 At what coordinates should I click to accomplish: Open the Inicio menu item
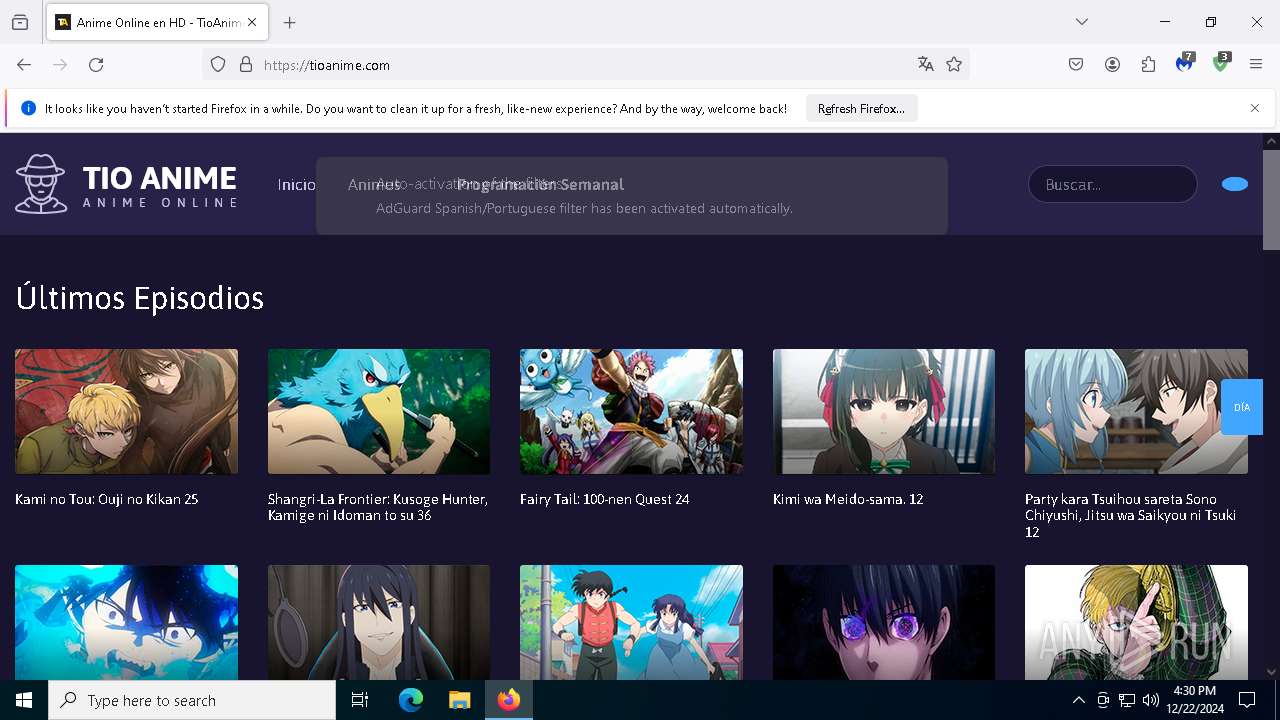pos(297,184)
